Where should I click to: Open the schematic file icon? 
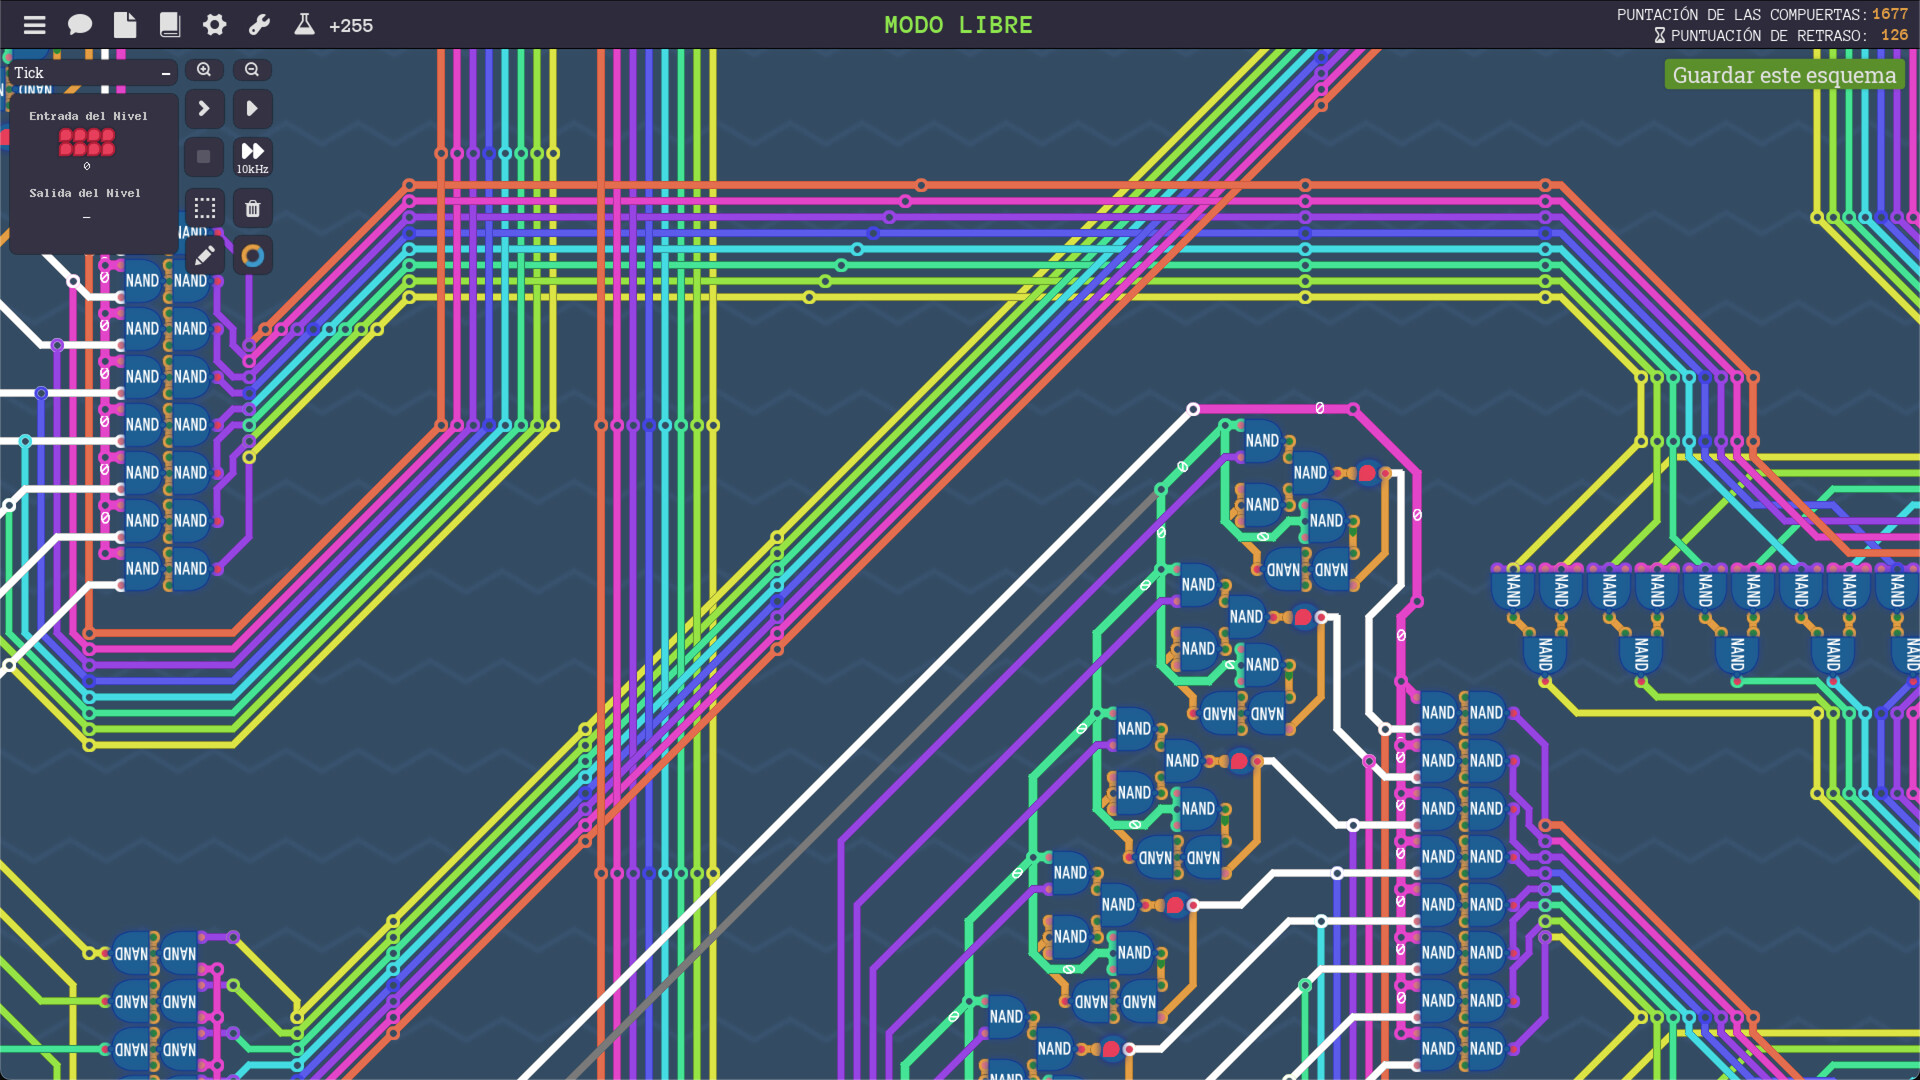(125, 25)
